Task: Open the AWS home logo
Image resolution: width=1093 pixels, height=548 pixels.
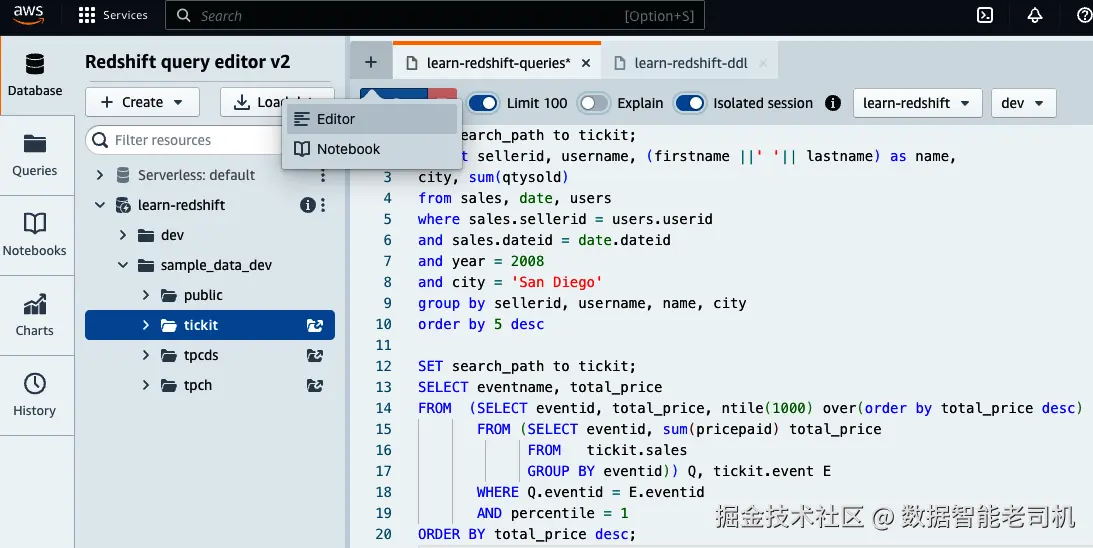Action: pos(29,15)
